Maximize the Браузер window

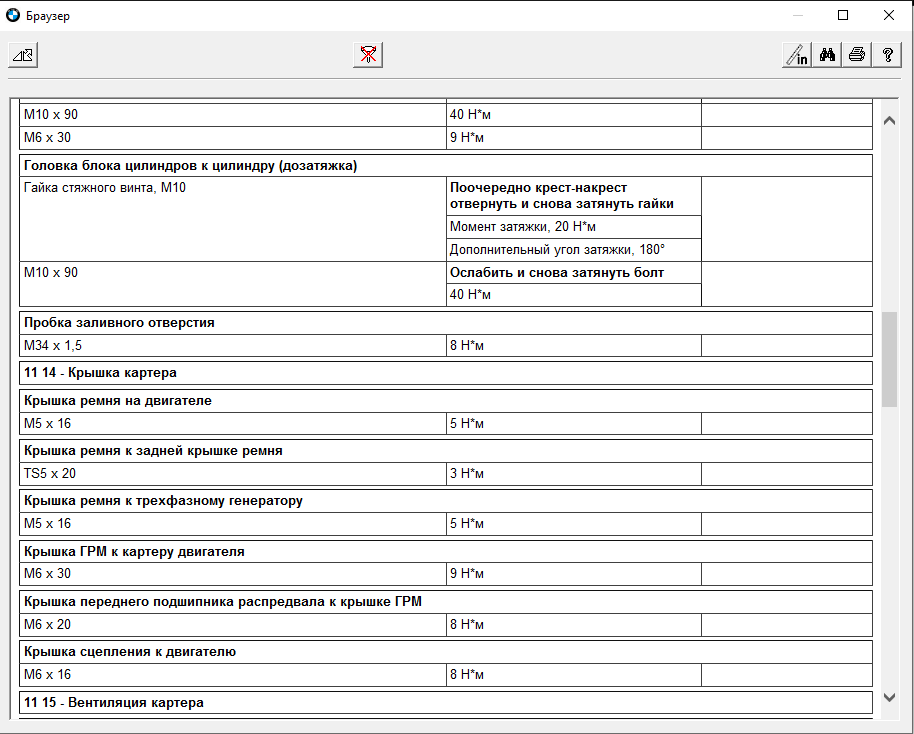coord(843,16)
